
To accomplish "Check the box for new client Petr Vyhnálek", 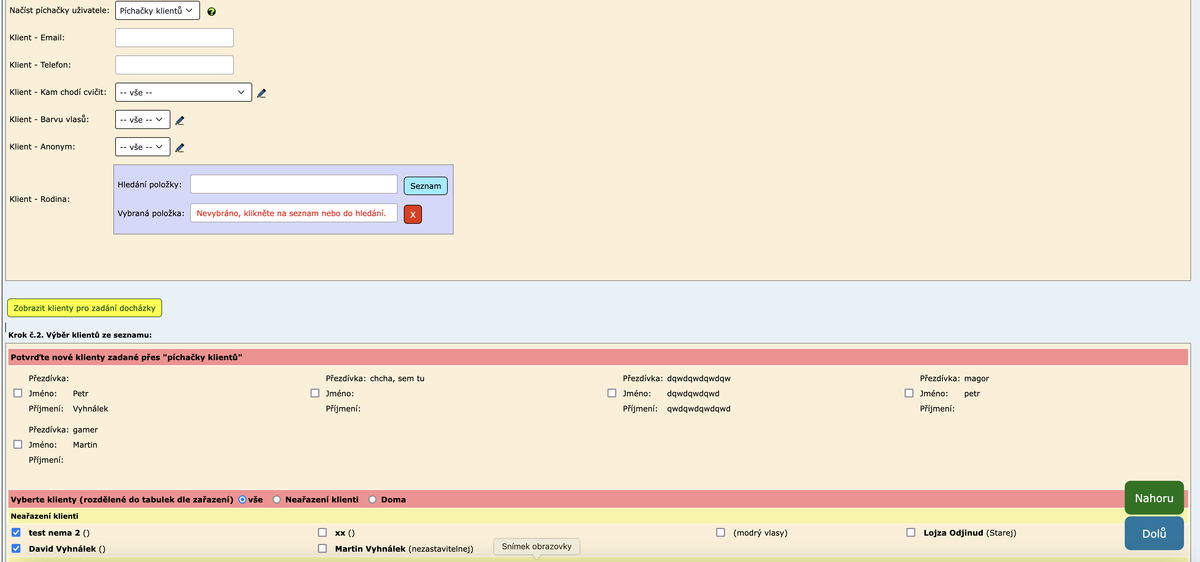I will tap(18, 394).
